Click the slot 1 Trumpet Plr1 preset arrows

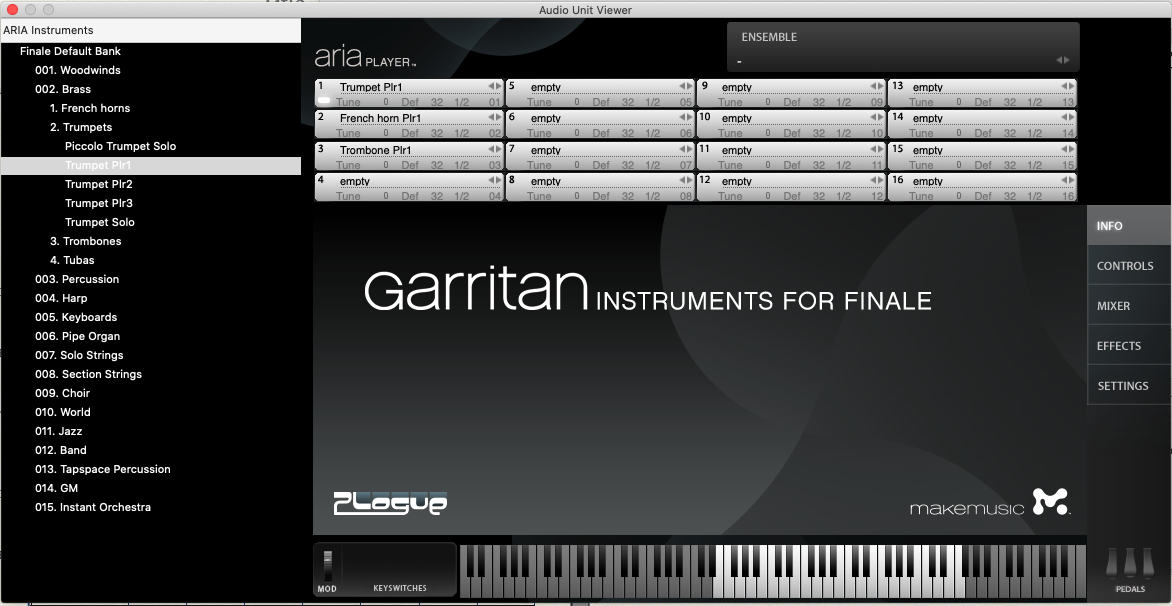click(495, 87)
